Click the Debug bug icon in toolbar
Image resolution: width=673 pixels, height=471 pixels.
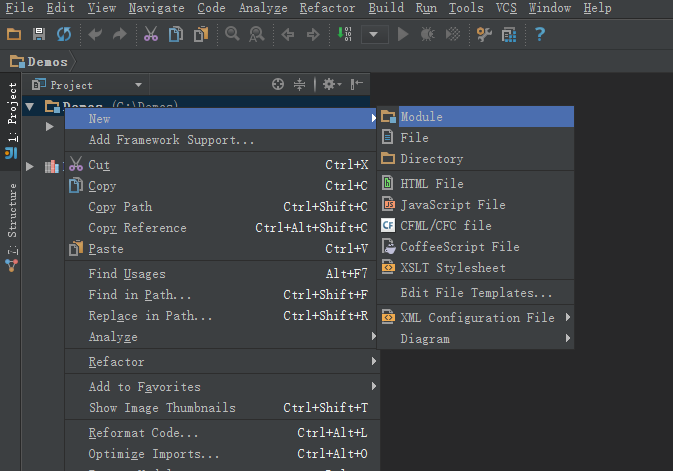[427, 34]
